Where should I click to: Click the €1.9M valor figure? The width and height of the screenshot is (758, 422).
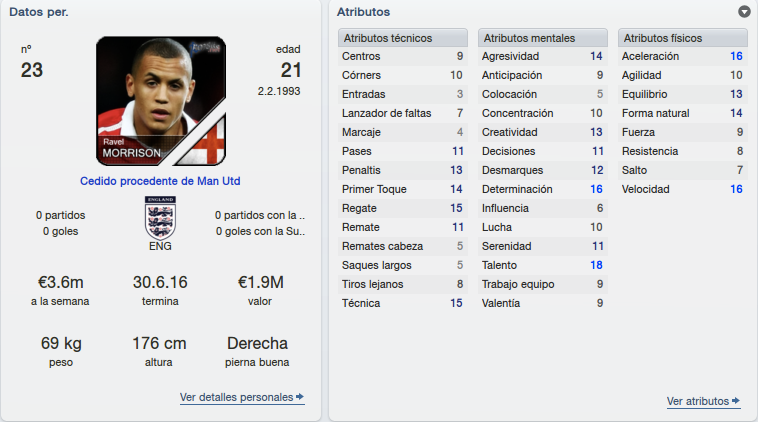tap(260, 282)
